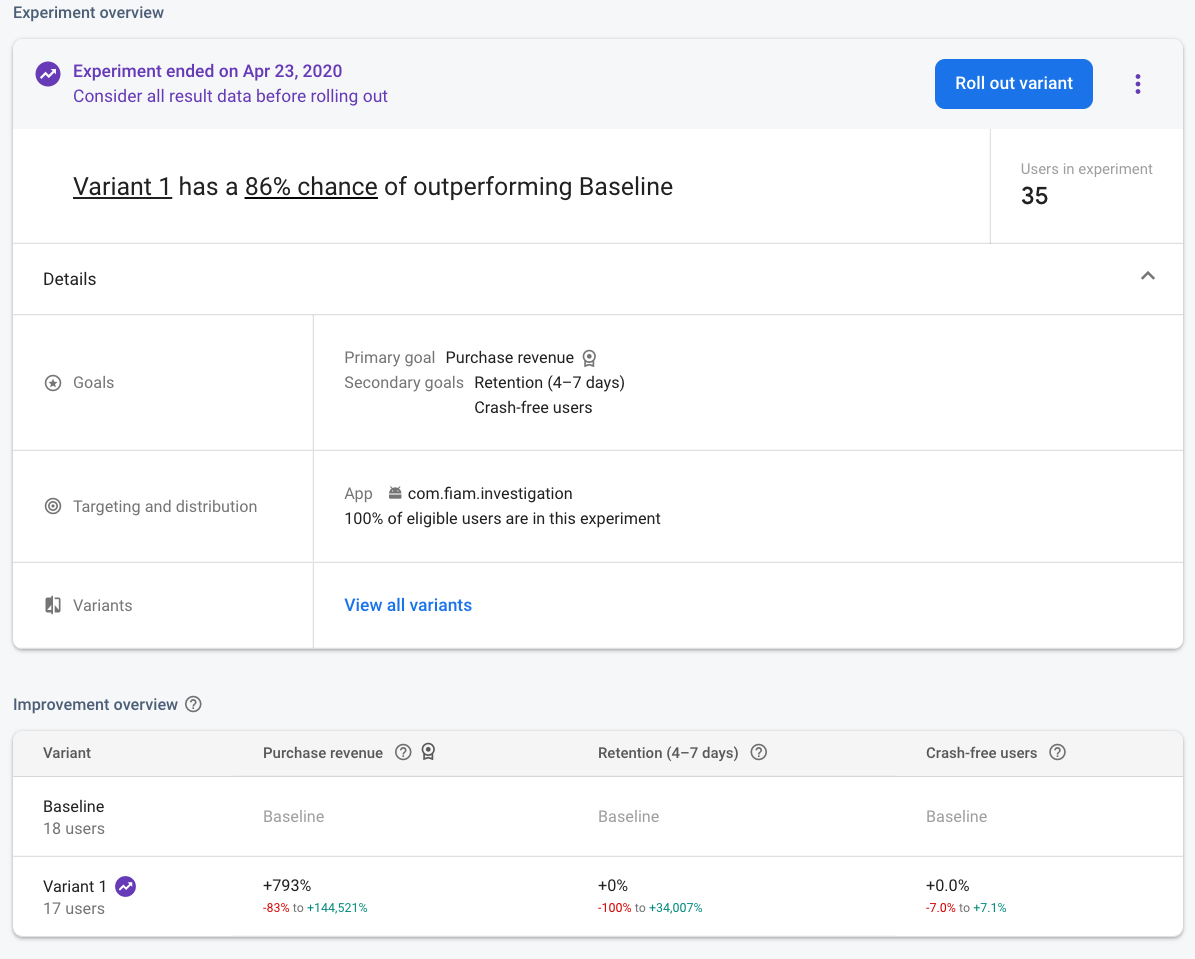Click the help icon beside Improvement overview
This screenshot has width=1195, height=959.
(x=194, y=705)
